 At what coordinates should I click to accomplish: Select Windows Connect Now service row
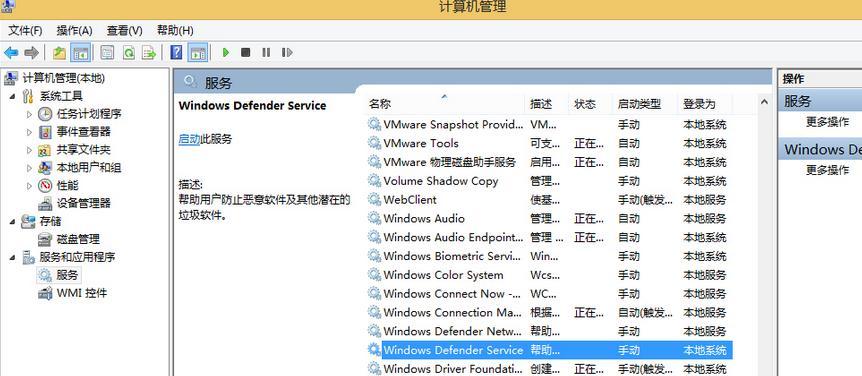(549, 294)
